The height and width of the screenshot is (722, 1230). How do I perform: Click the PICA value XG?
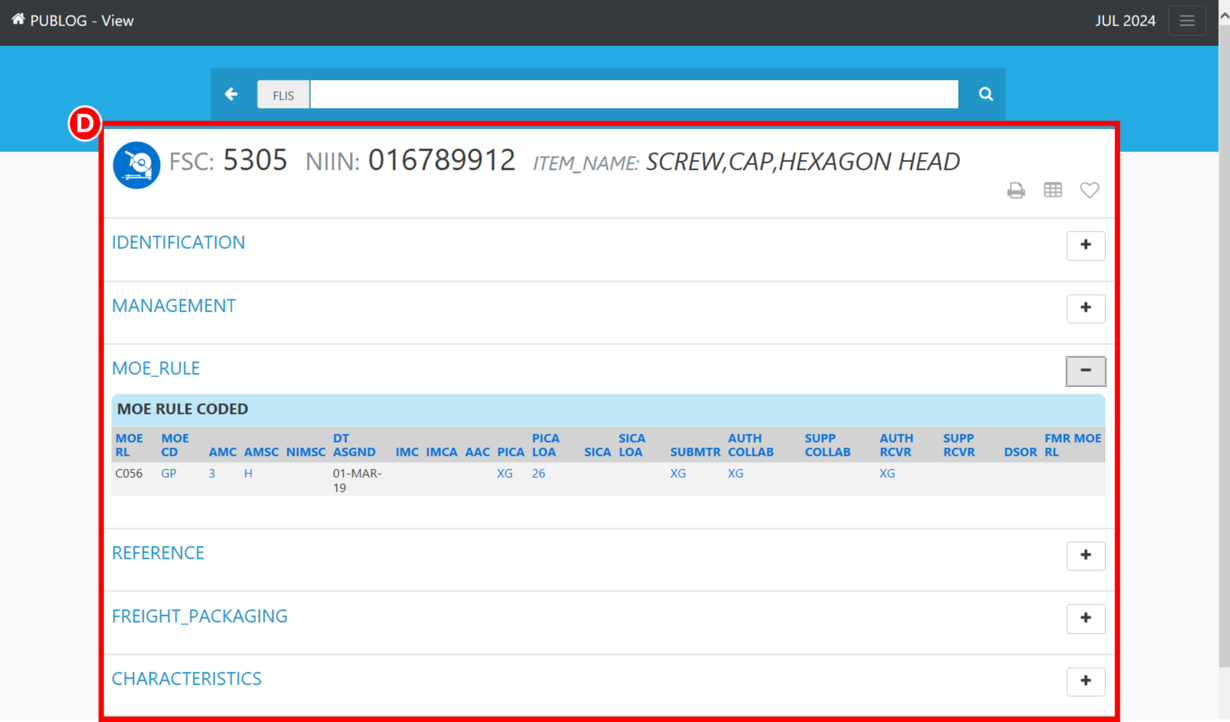pos(505,474)
